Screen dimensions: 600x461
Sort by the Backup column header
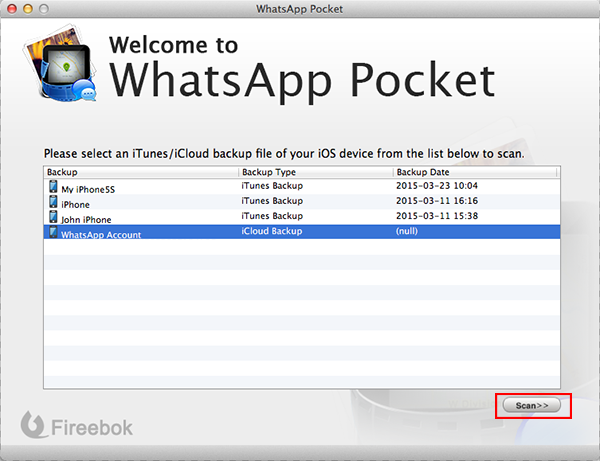point(141,172)
